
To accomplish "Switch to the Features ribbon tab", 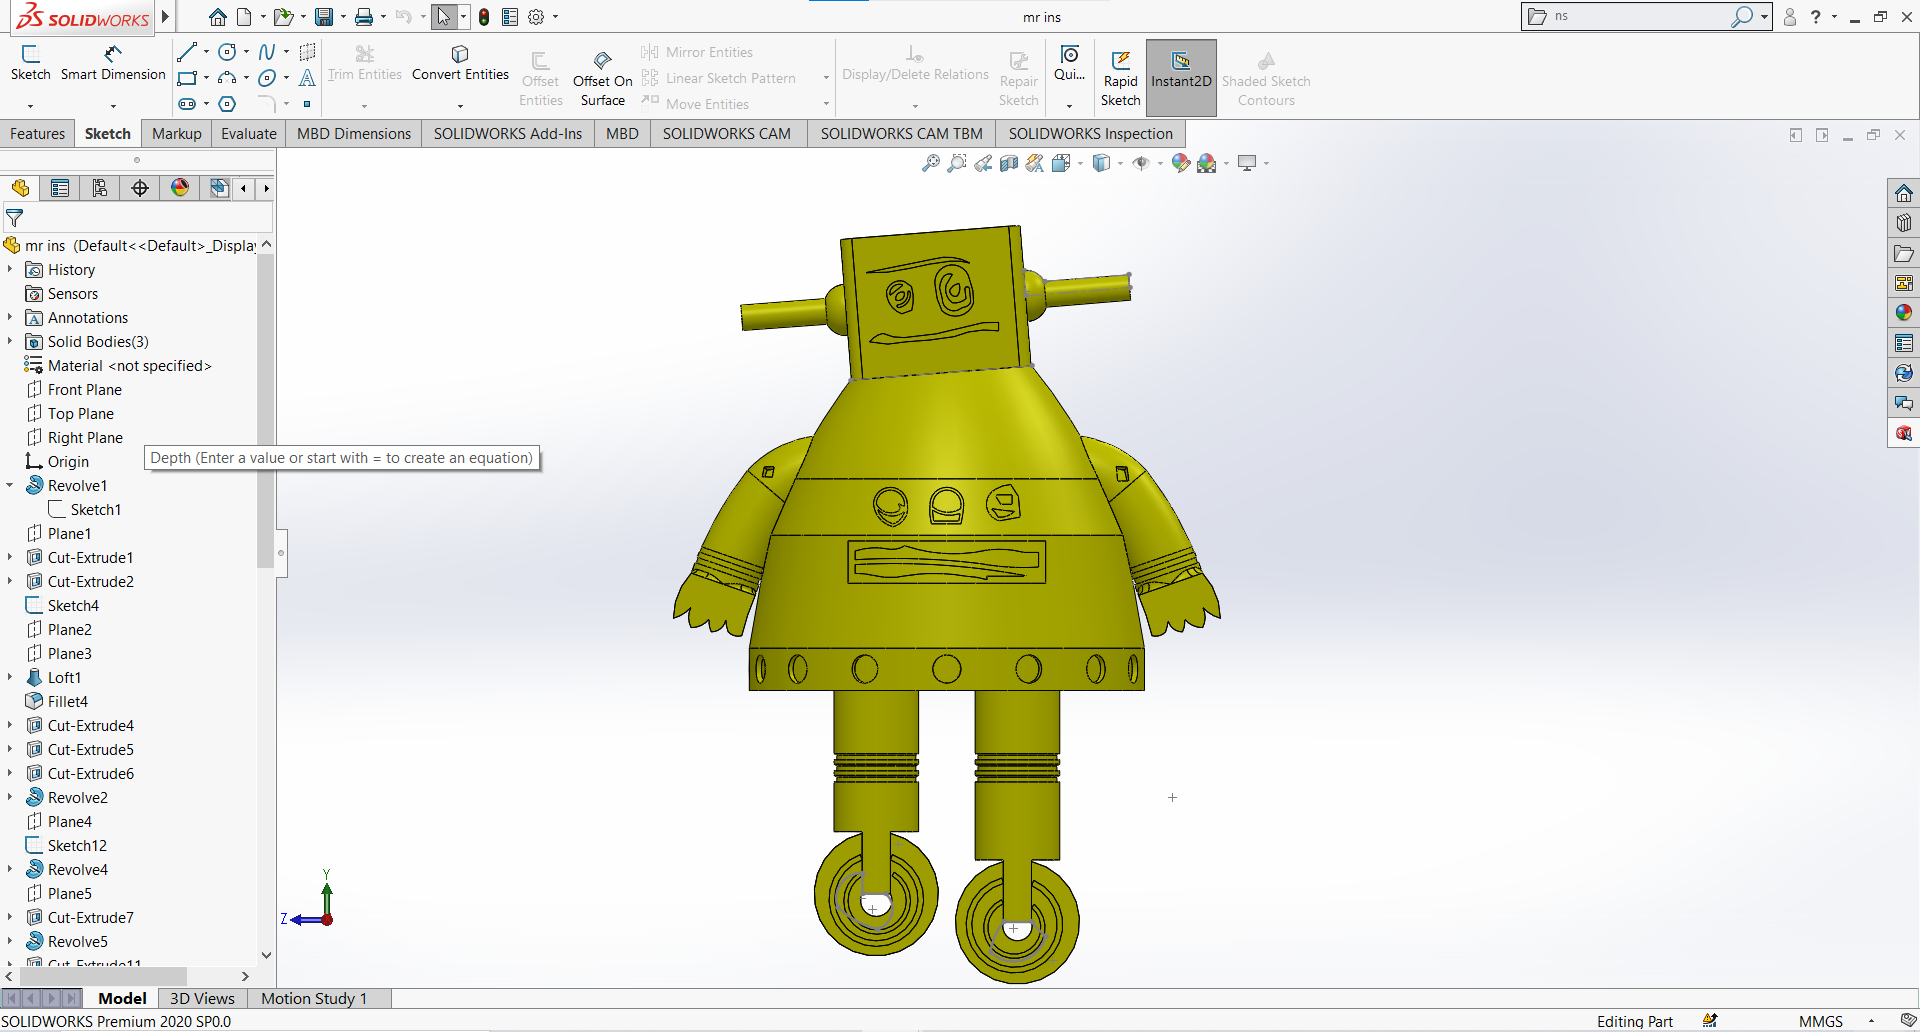I will click(x=37, y=133).
